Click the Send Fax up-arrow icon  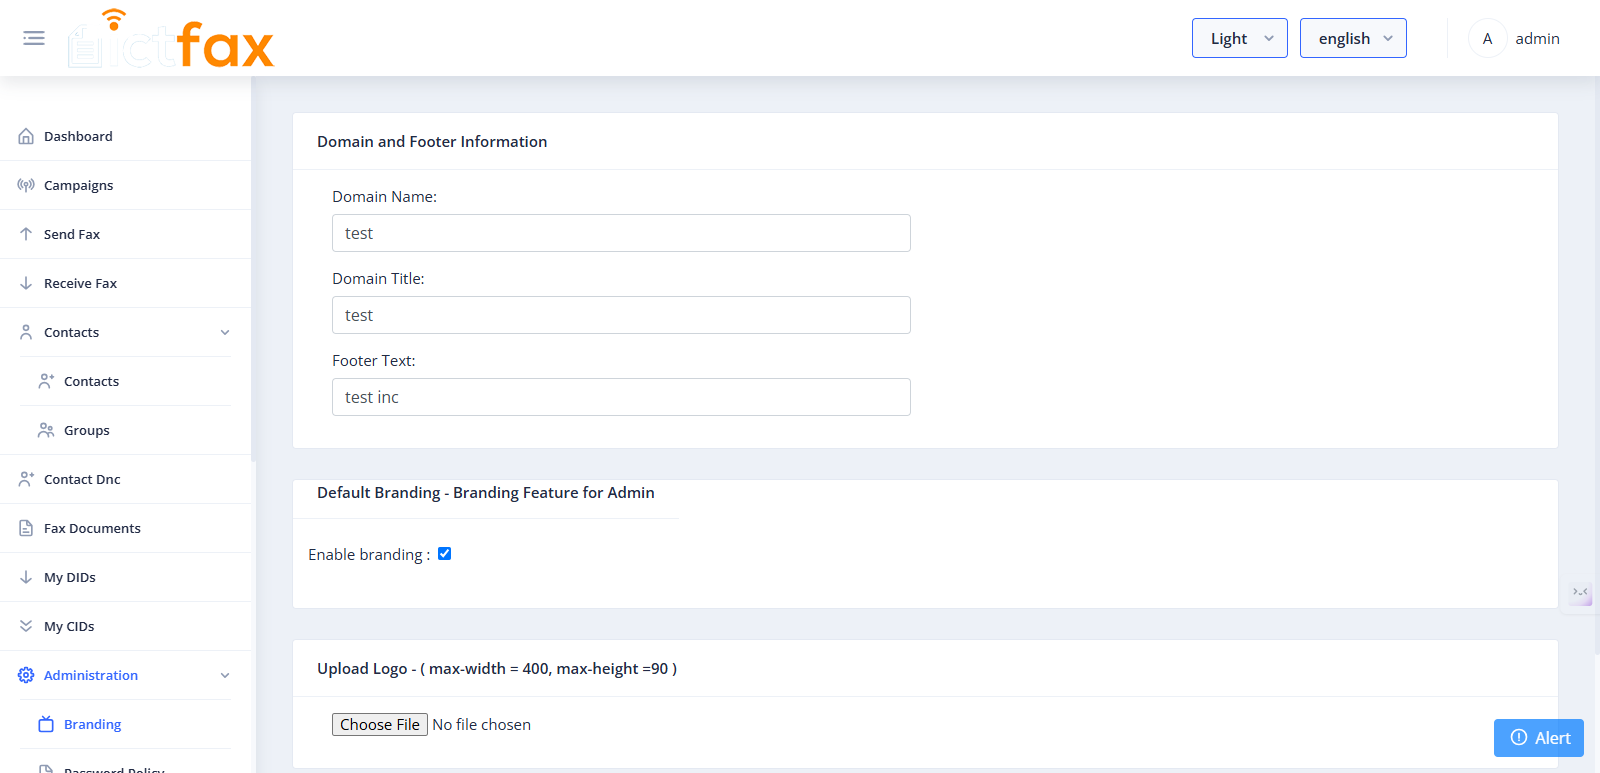(x=26, y=234)
